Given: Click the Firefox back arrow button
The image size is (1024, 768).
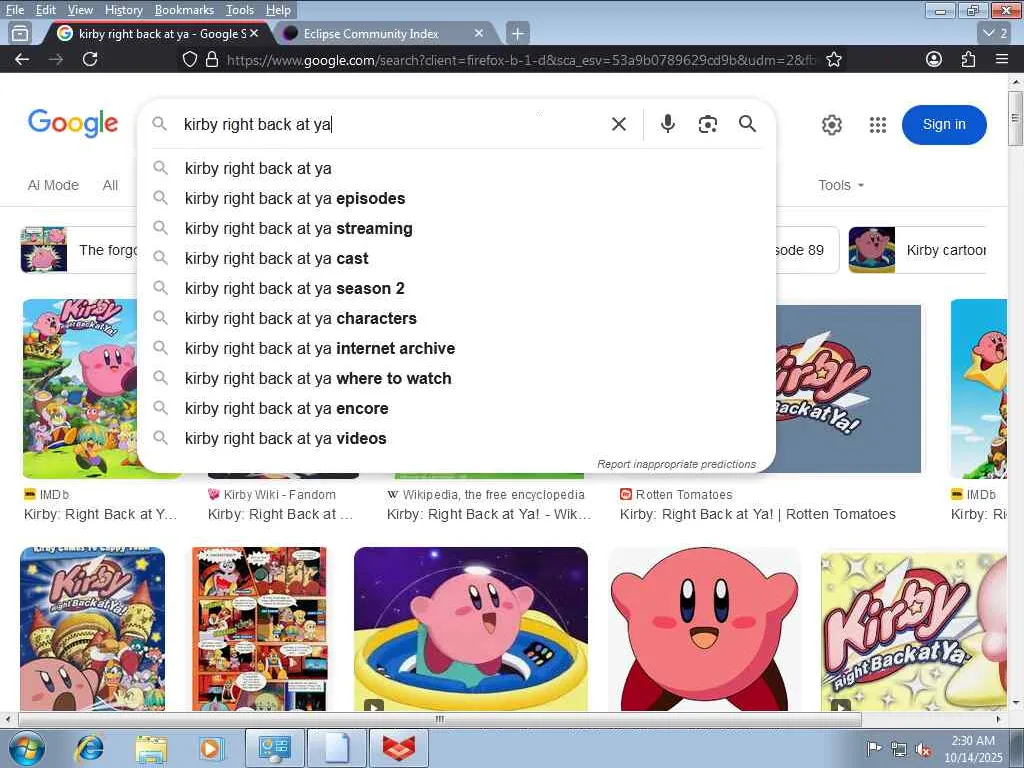Looking at the screenshot, I should click(22, 59).
